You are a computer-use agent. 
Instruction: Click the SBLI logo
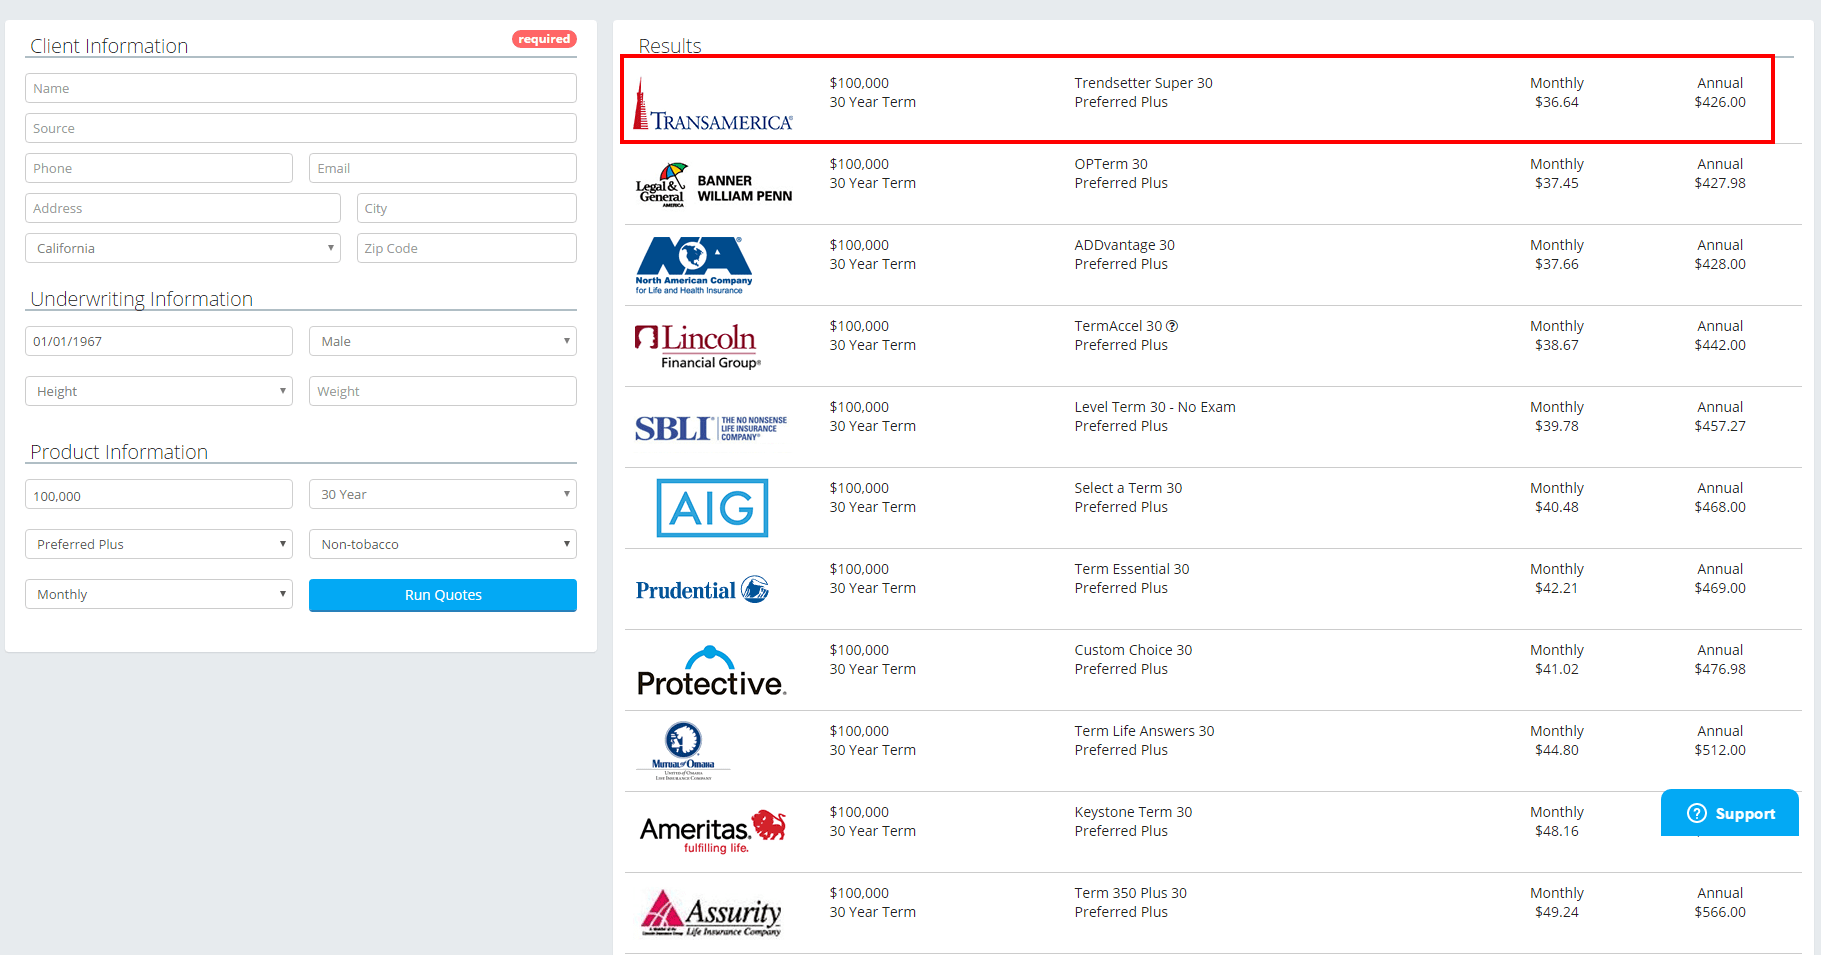click(x=711, y=428)
